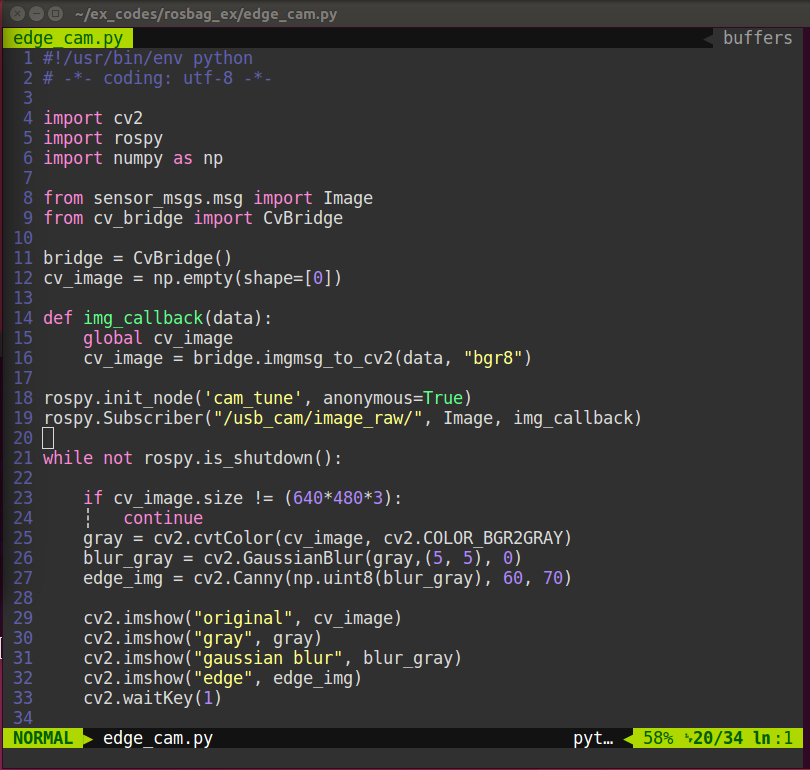Click 'CvBridge()' call on line 11

pyautogui.click(x=183, y=258)
